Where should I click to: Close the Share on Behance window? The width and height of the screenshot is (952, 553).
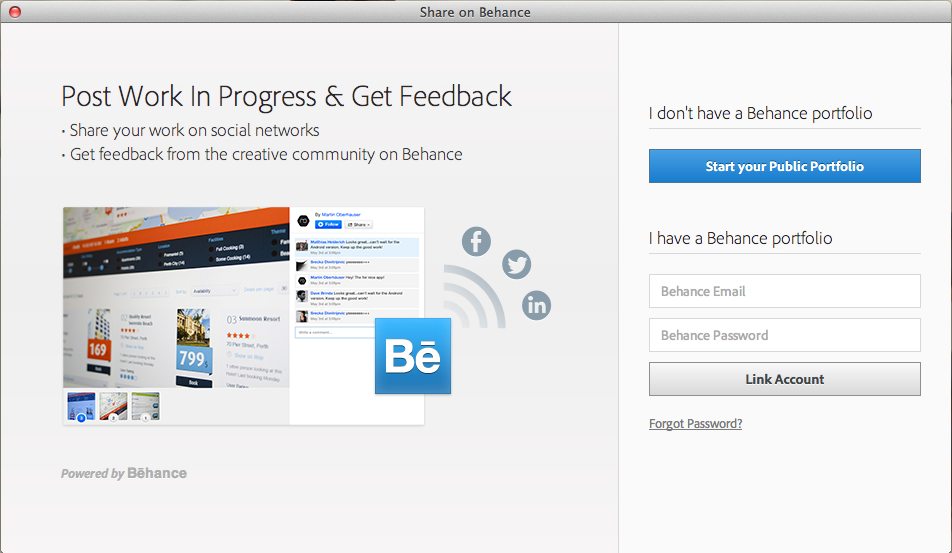click(15, 12)
